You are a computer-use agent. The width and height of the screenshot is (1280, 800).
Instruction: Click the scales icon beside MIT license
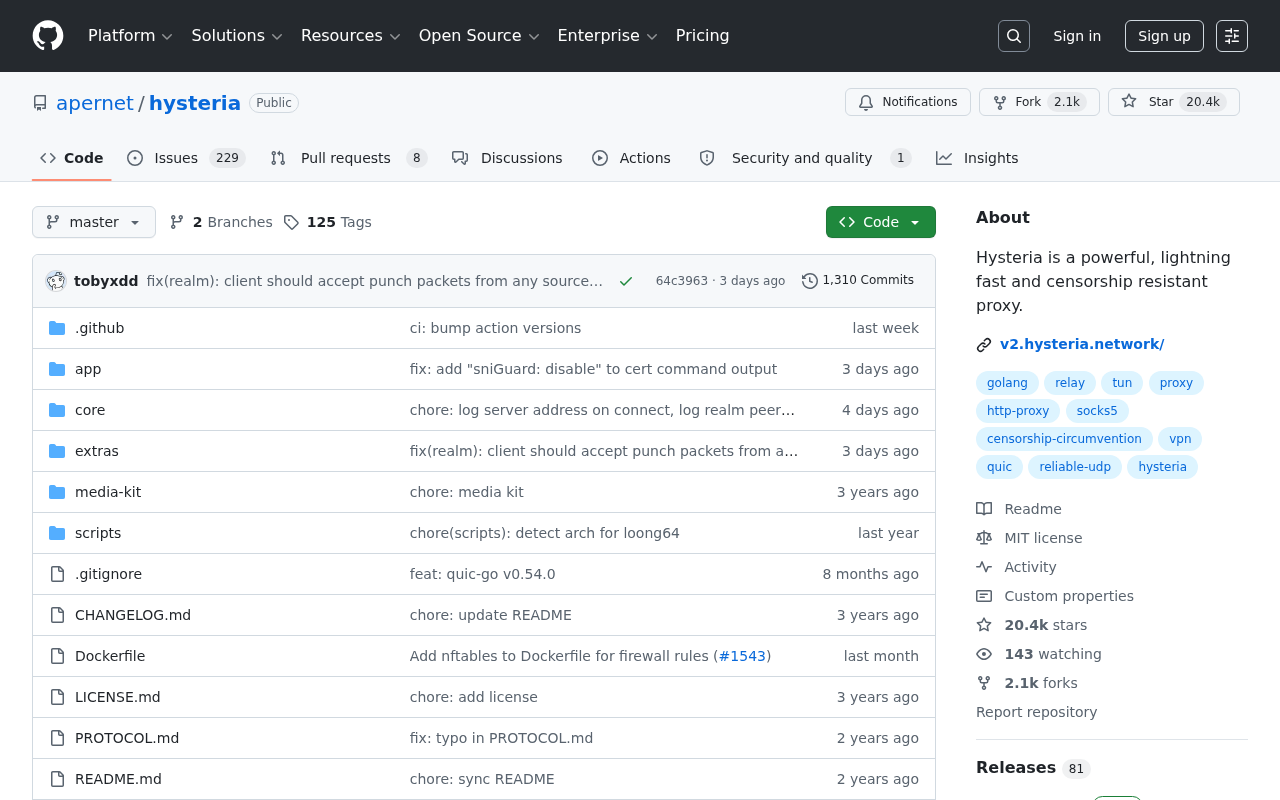pyautogui.click(x=984, y=538)
